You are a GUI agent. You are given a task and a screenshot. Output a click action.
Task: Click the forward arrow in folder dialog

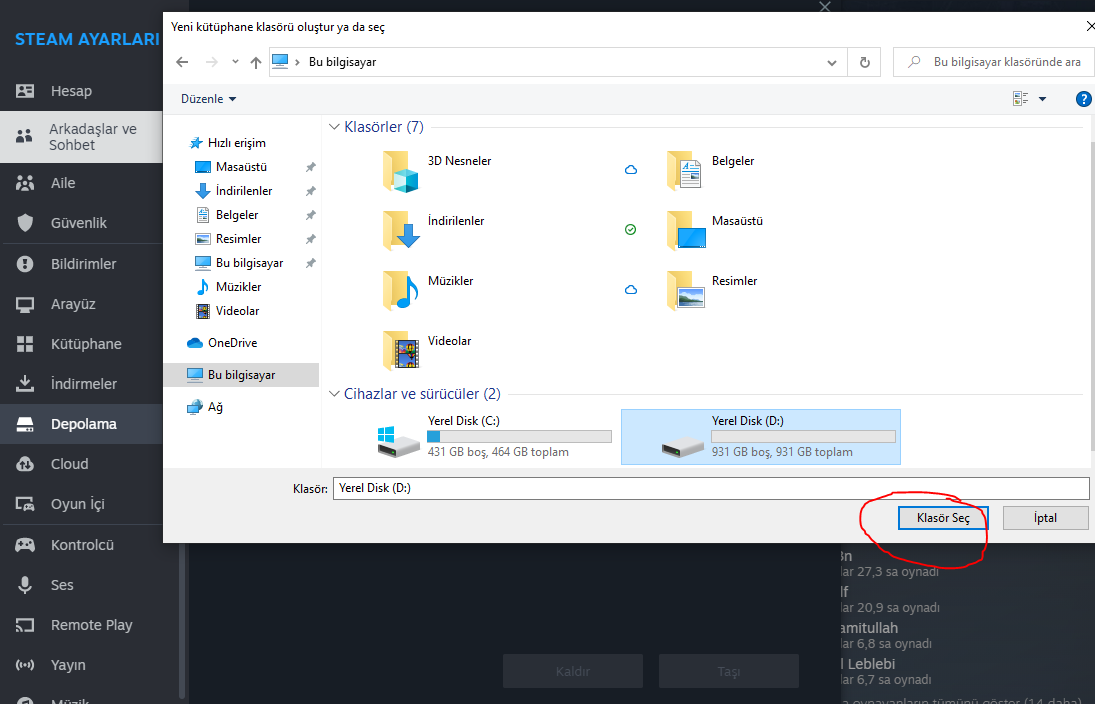[212, 62]
